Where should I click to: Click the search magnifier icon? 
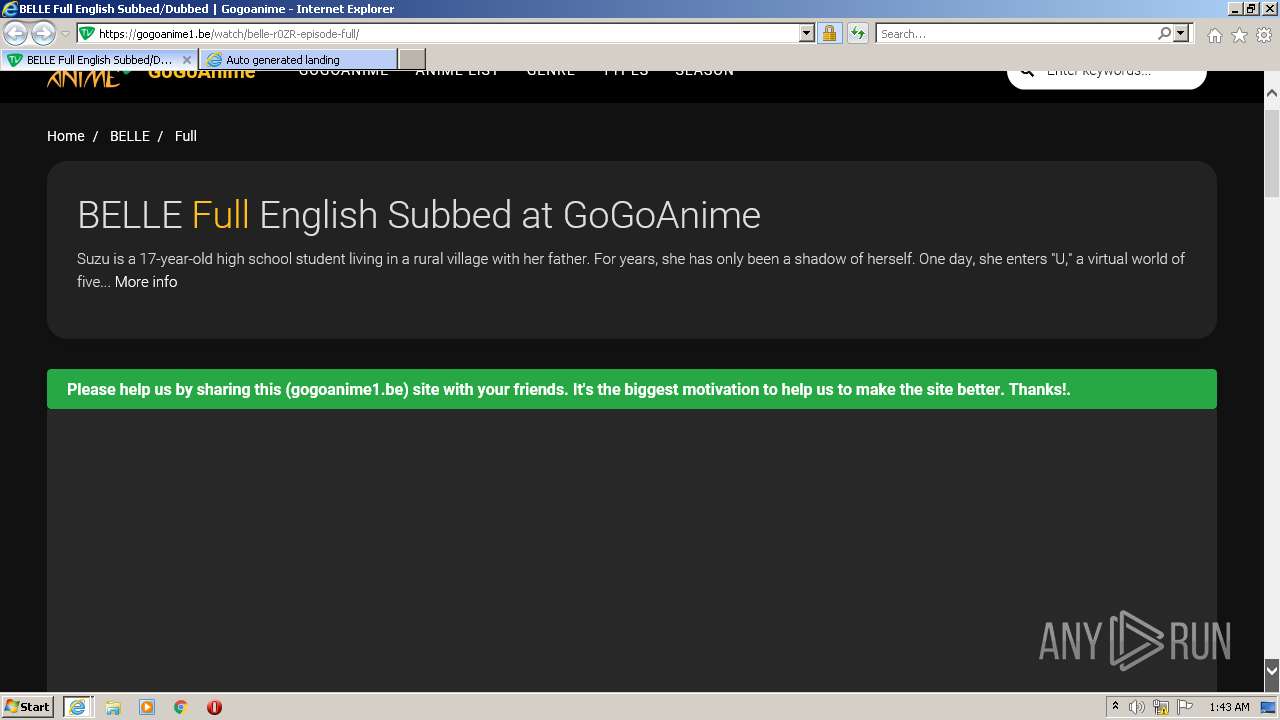click(1164, 33)
